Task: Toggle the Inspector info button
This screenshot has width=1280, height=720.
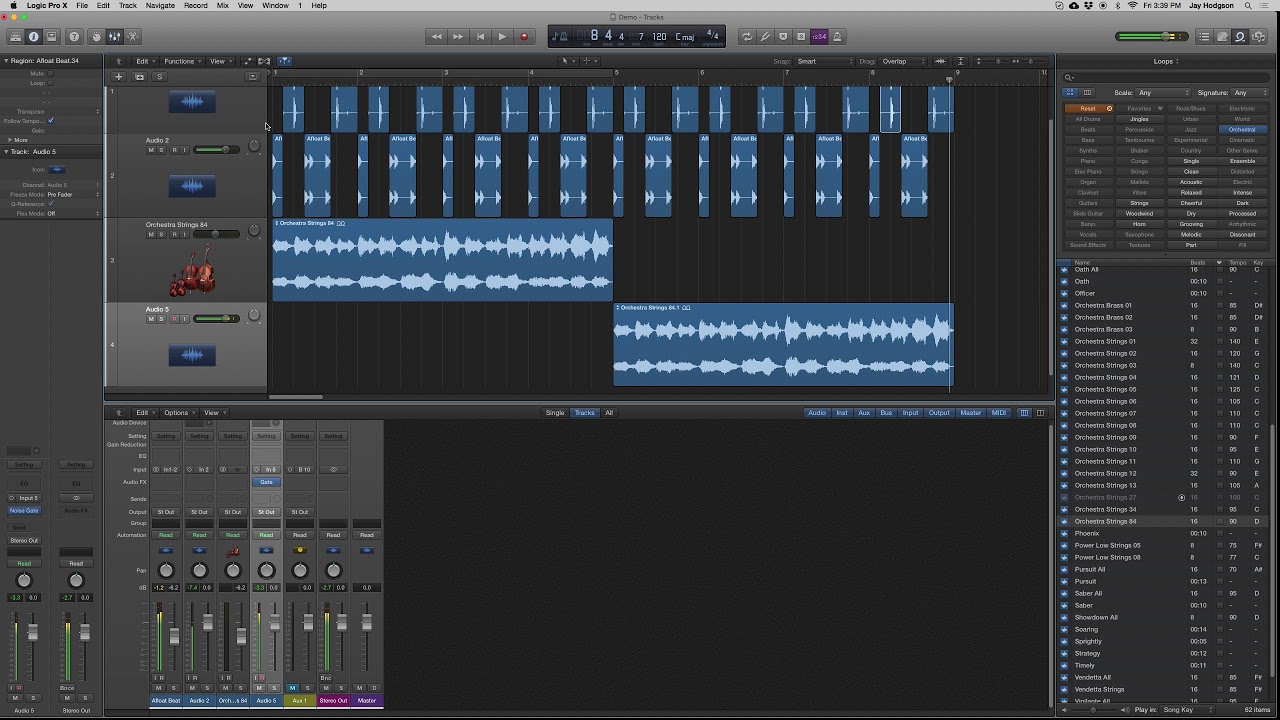Action: click(33, 37)
